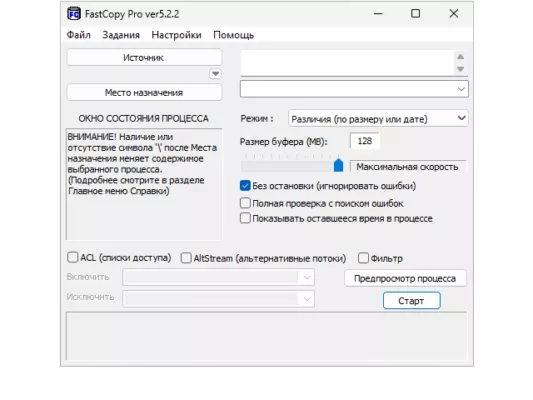Image resolution: width=533 pixels, height=400 pixels.
Task: Click the Размер буфера (MB) label
Action: click(x=283, y=141)
